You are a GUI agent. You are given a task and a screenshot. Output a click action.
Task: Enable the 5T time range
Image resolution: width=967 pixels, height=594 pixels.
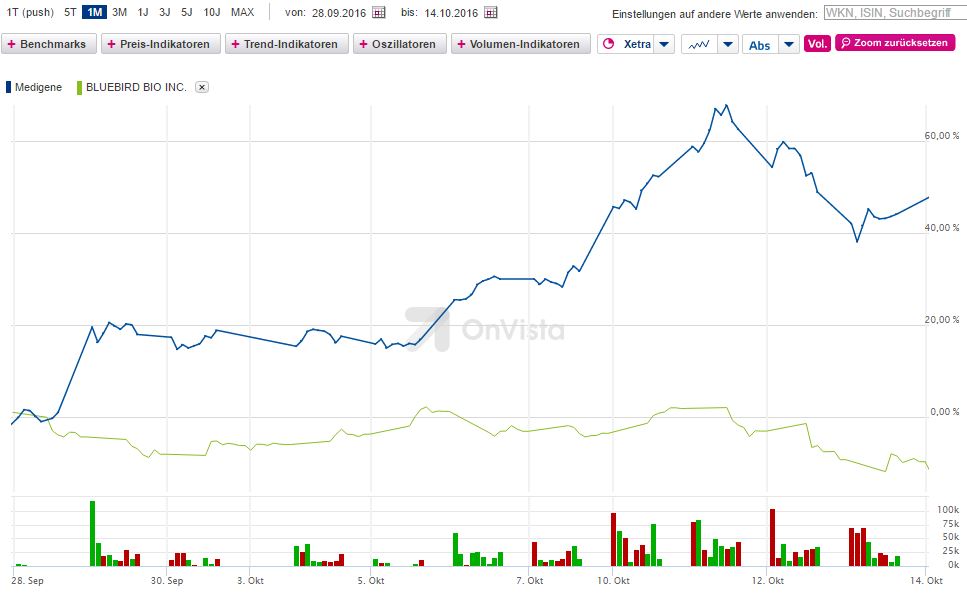[x=69, y=12]
